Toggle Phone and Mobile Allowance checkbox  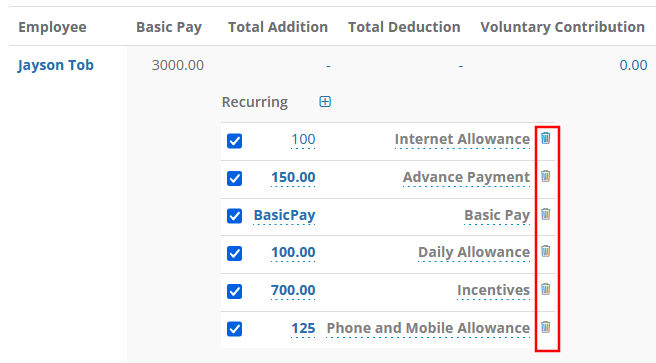coord(234,329)
